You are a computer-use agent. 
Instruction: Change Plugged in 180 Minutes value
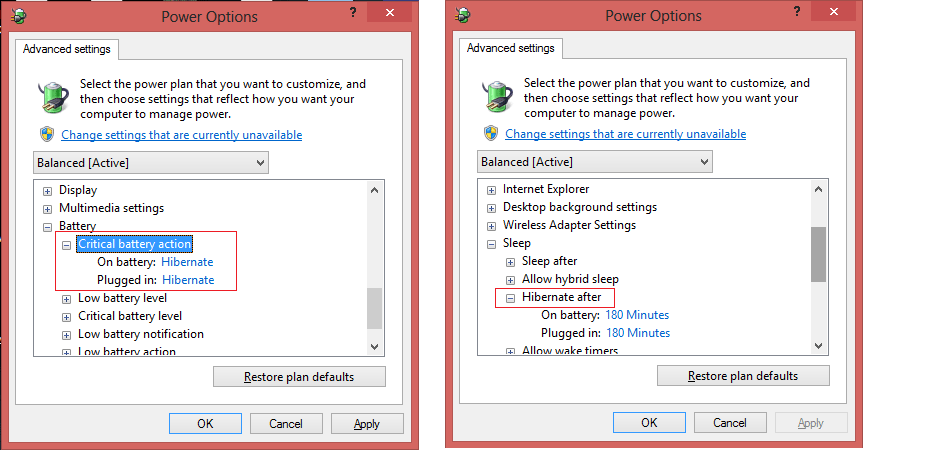tap(638, 333)
